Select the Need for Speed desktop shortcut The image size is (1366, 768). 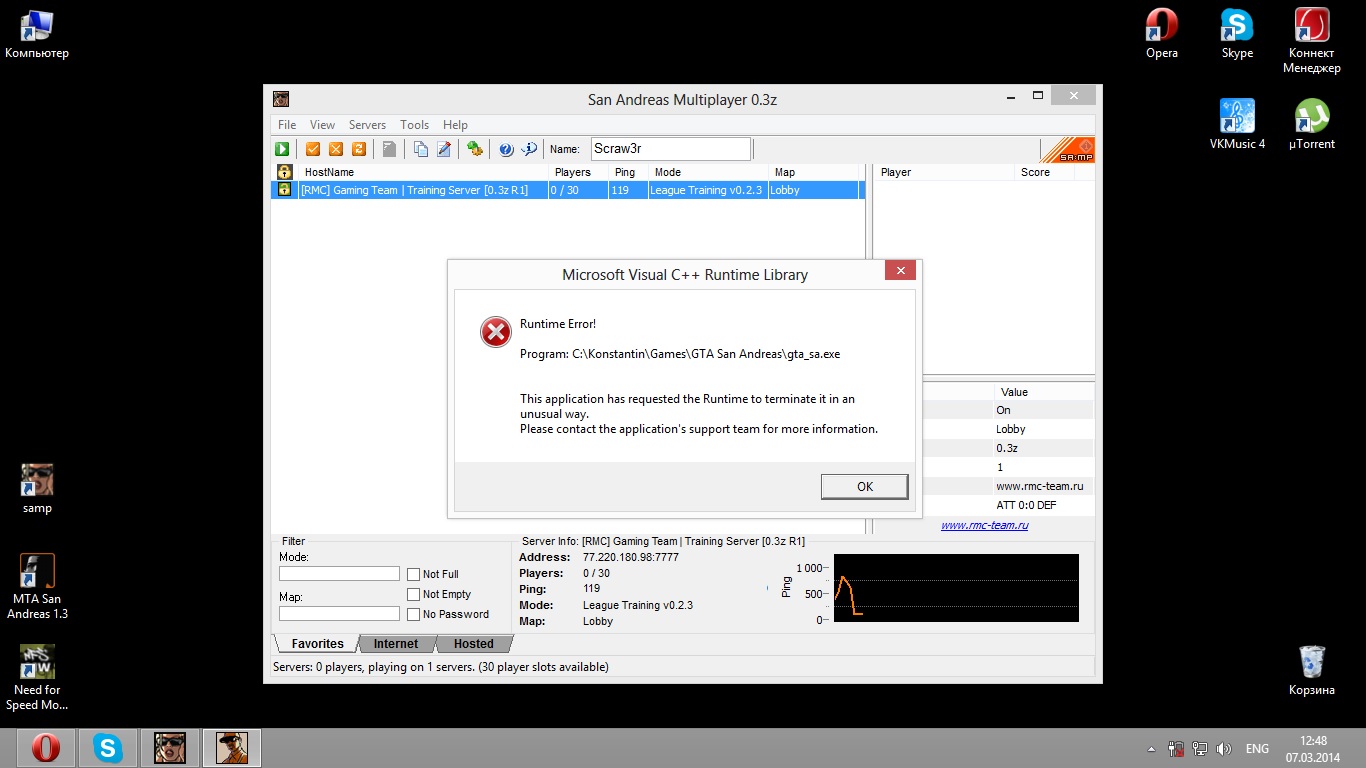point(37,677)
